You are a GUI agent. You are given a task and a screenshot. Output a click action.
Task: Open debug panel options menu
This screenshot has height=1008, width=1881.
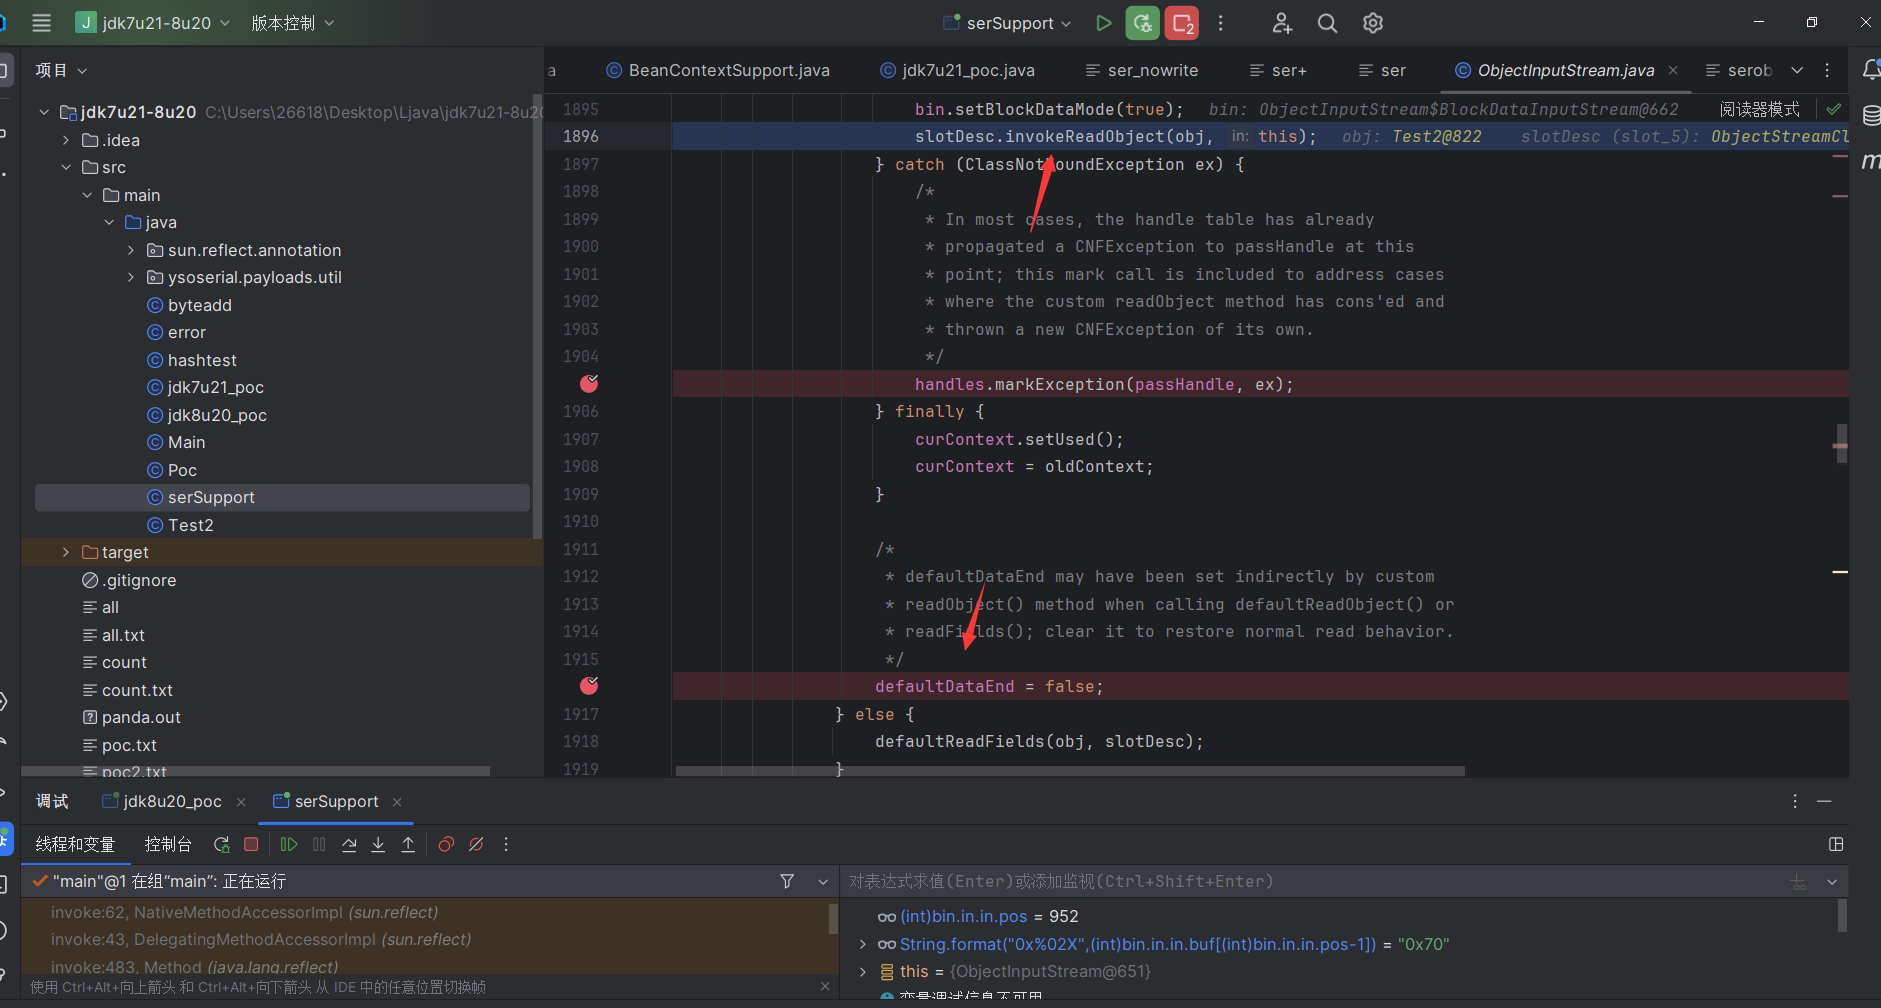(x=1795, y=801)
